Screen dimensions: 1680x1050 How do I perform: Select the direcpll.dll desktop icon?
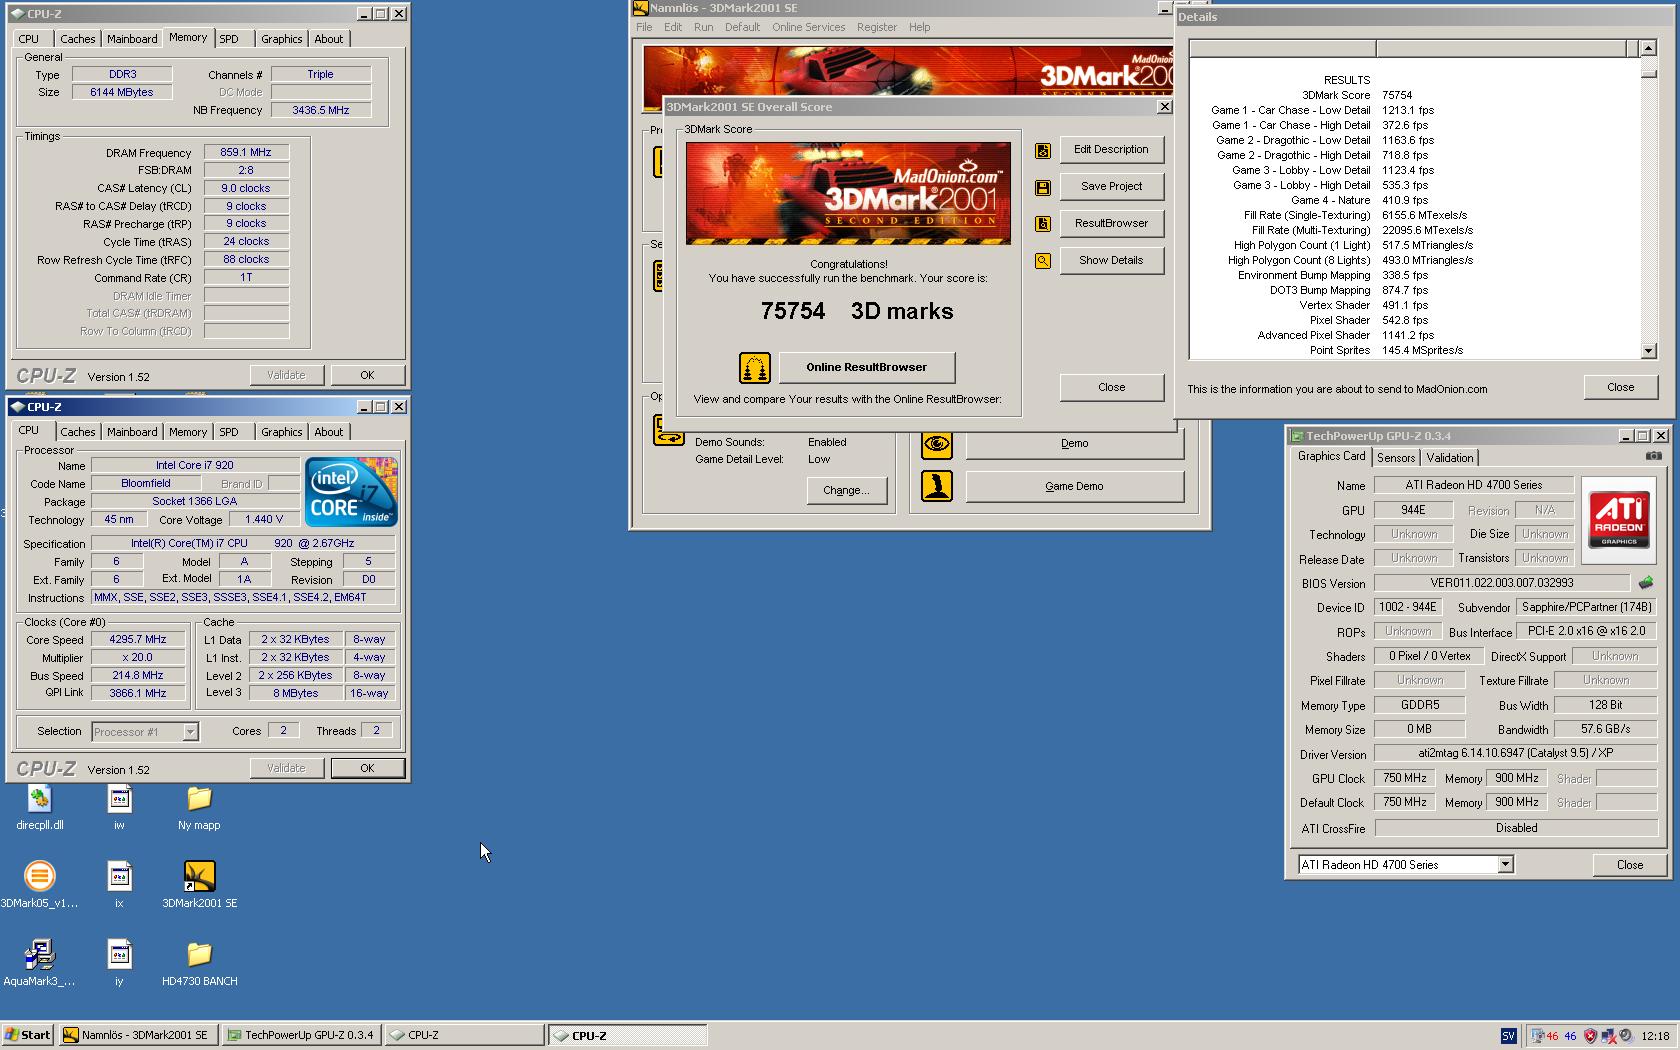40,808
